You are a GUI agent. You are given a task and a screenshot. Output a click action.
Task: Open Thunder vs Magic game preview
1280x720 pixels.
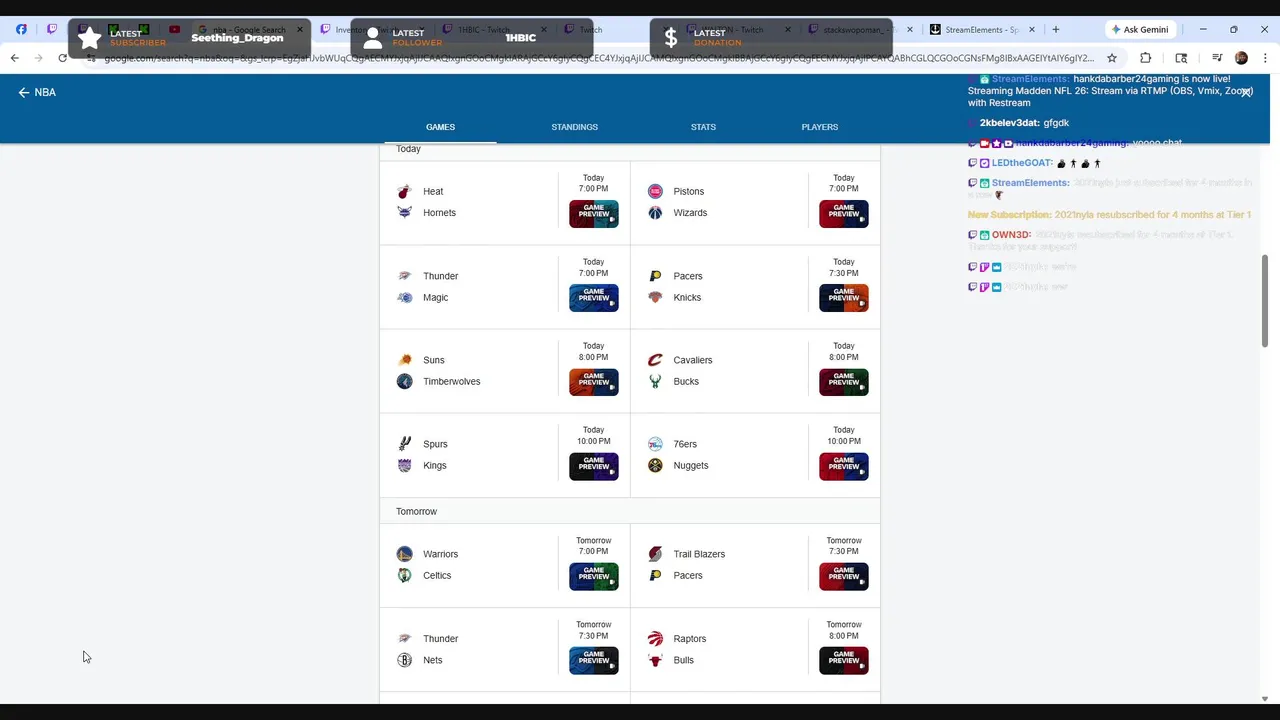click(594, 298)
